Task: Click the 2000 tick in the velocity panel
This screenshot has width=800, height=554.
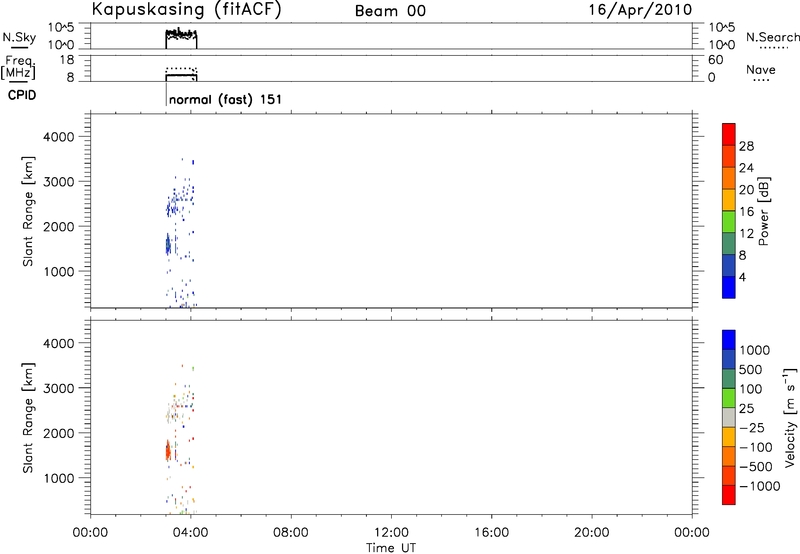Action: [x=59, y=433]
